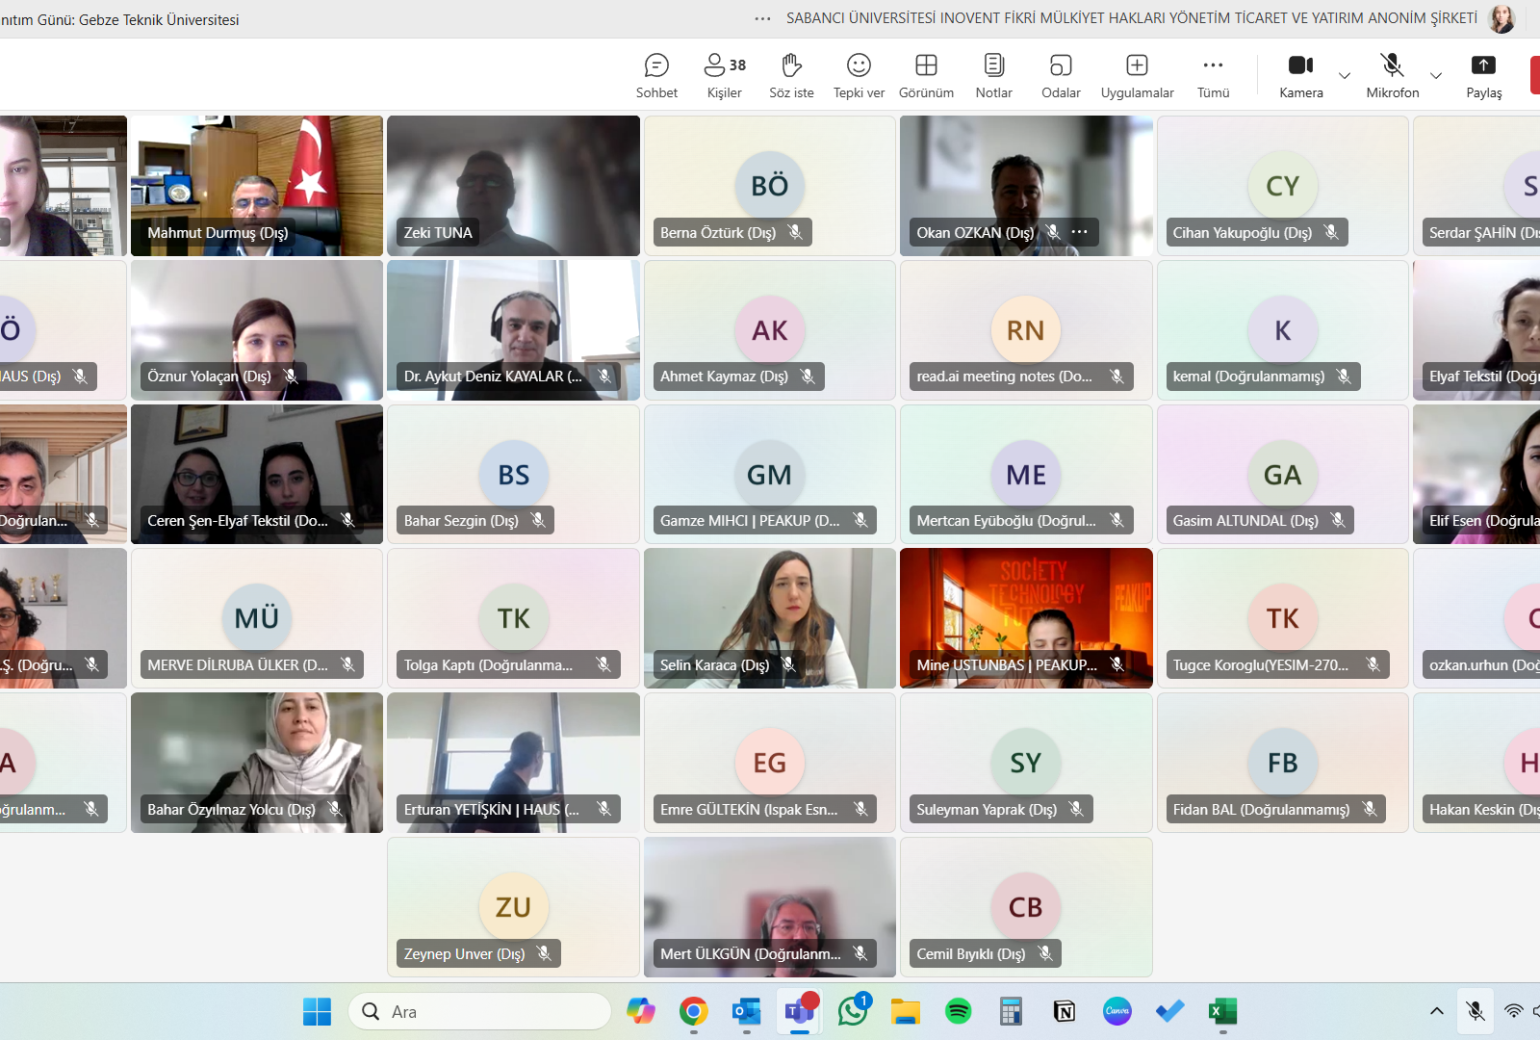Click the name label Cemil Bıyıklı (Dış)

(x=970, y=954)
